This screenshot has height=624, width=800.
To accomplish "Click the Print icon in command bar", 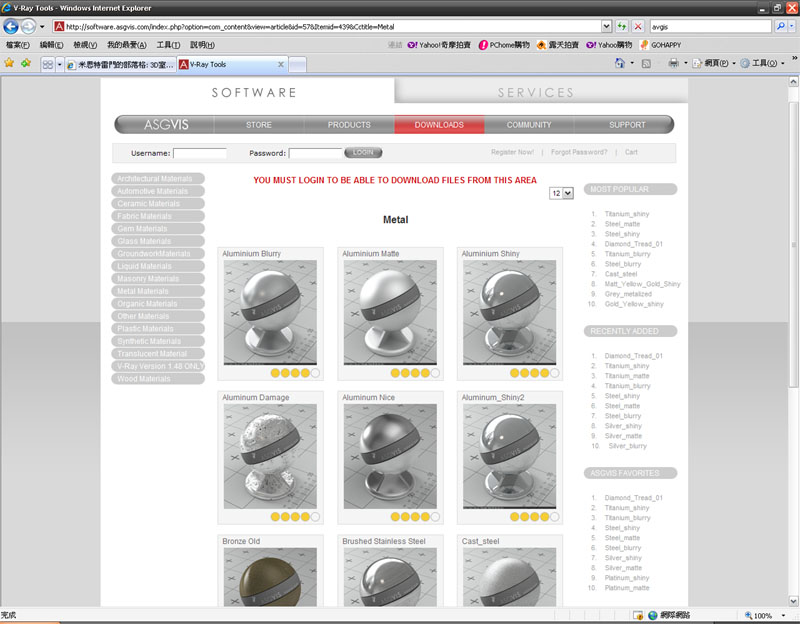I will (673, 63).
